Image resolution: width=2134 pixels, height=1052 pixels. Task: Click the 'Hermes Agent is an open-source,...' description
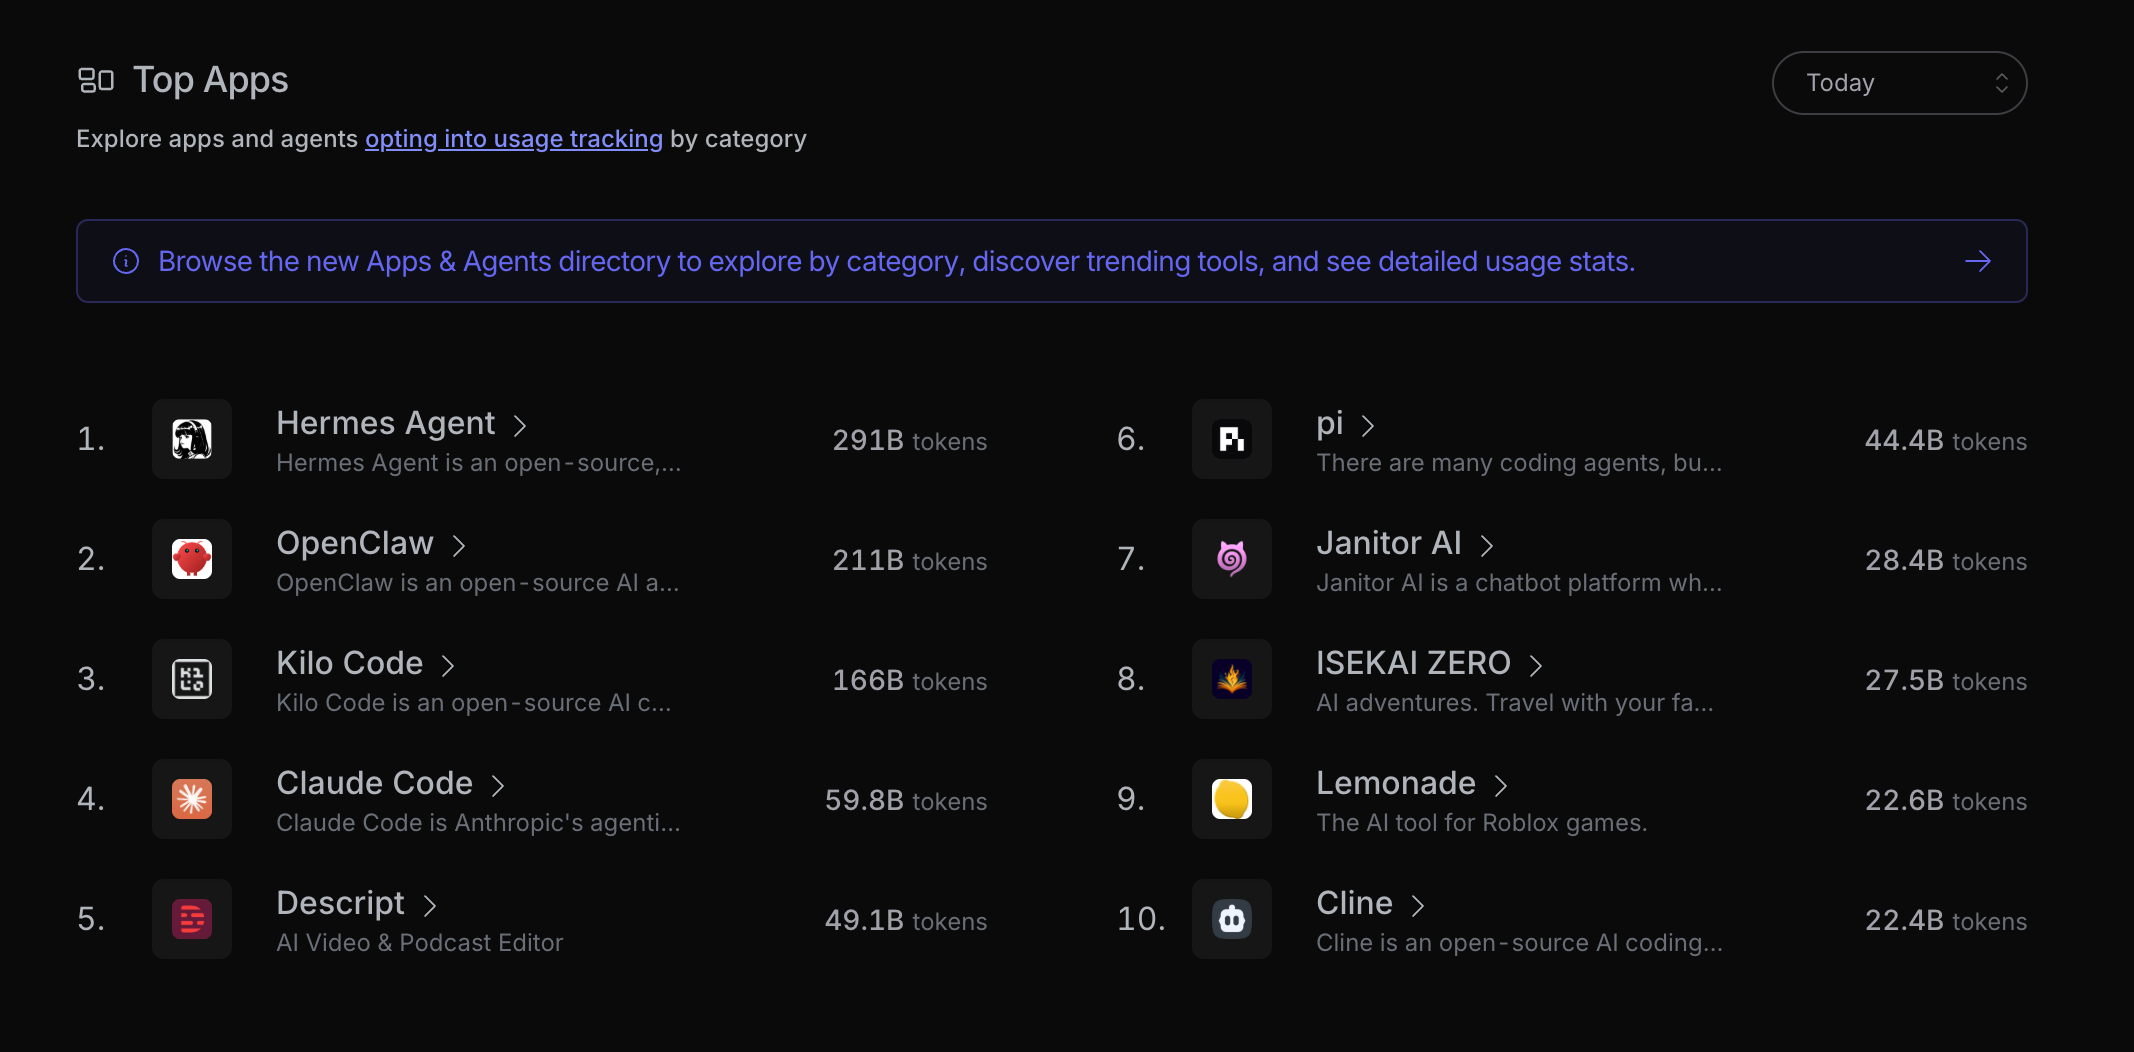point(479,463)
